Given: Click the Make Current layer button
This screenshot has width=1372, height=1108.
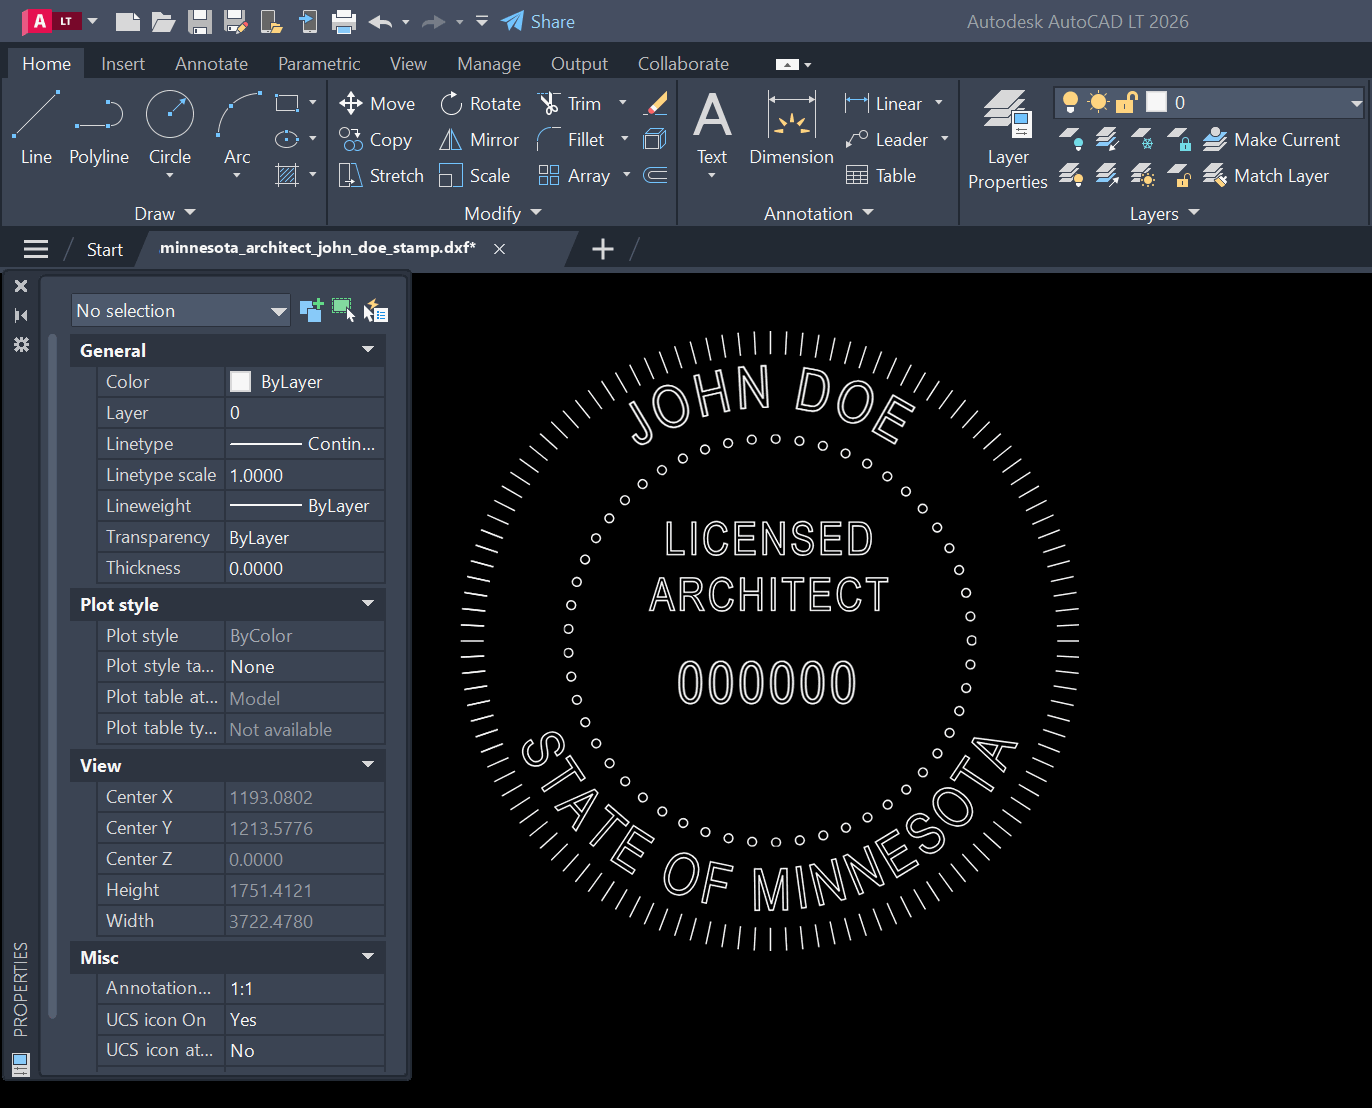Looking at the screenshot, I should click(1271, 139).
